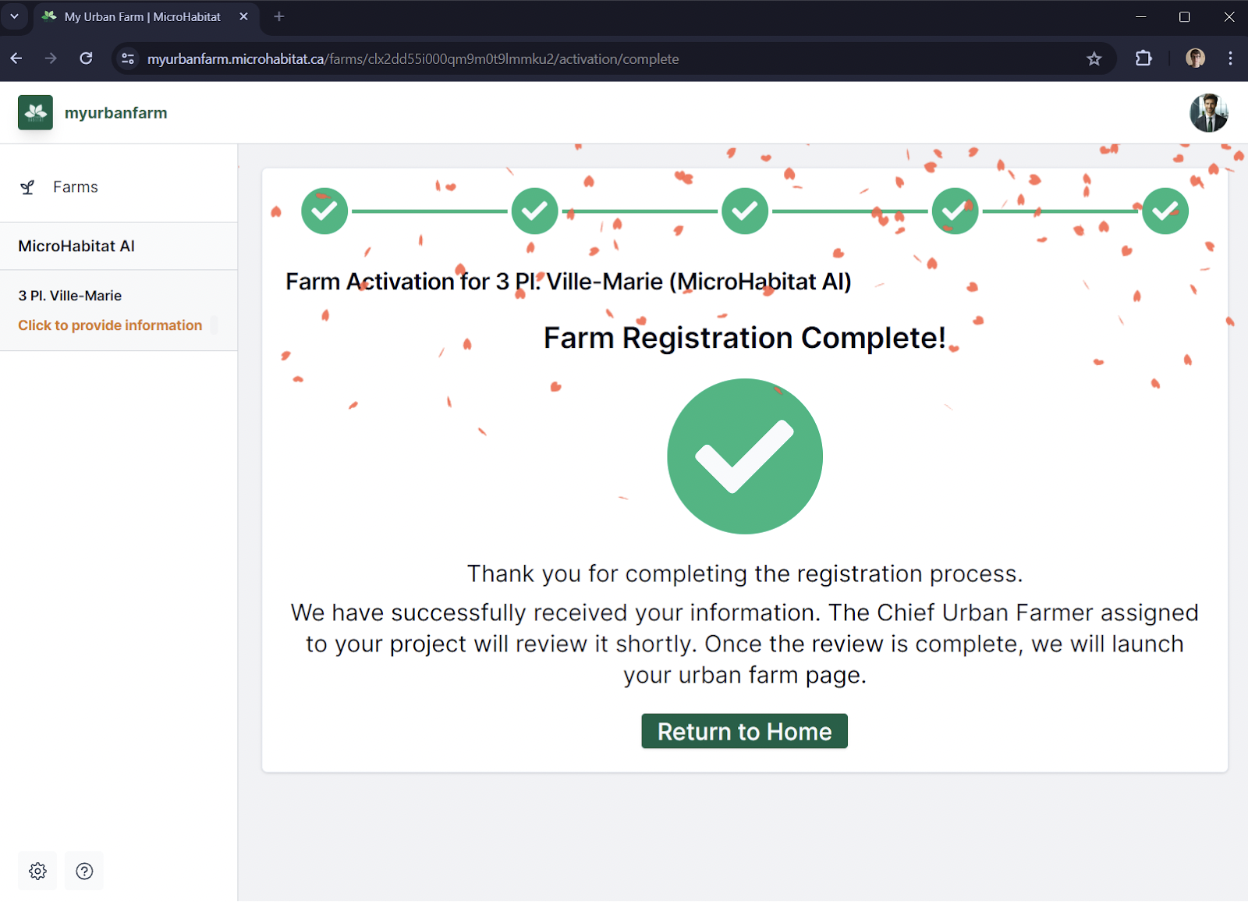
Task: Open the help question mark icon
Action: point(85,871)
